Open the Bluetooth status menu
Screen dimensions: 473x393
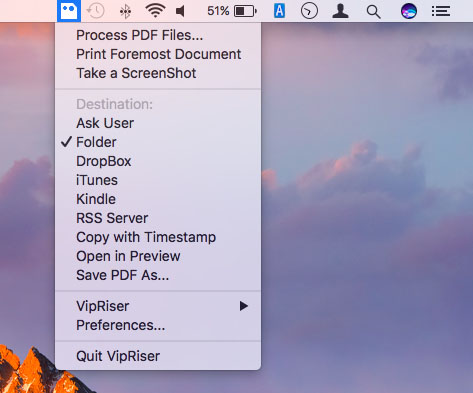(x=125, y=12)
